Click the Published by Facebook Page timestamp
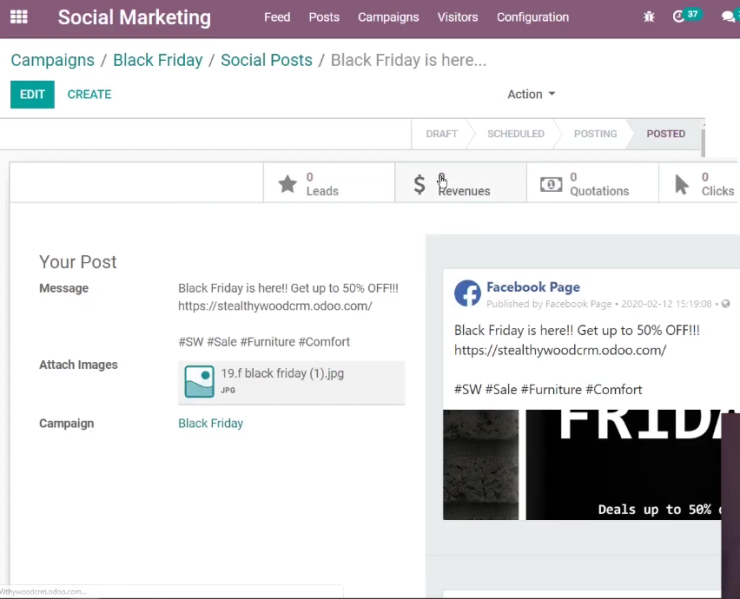740x599 pixels. 599,304
